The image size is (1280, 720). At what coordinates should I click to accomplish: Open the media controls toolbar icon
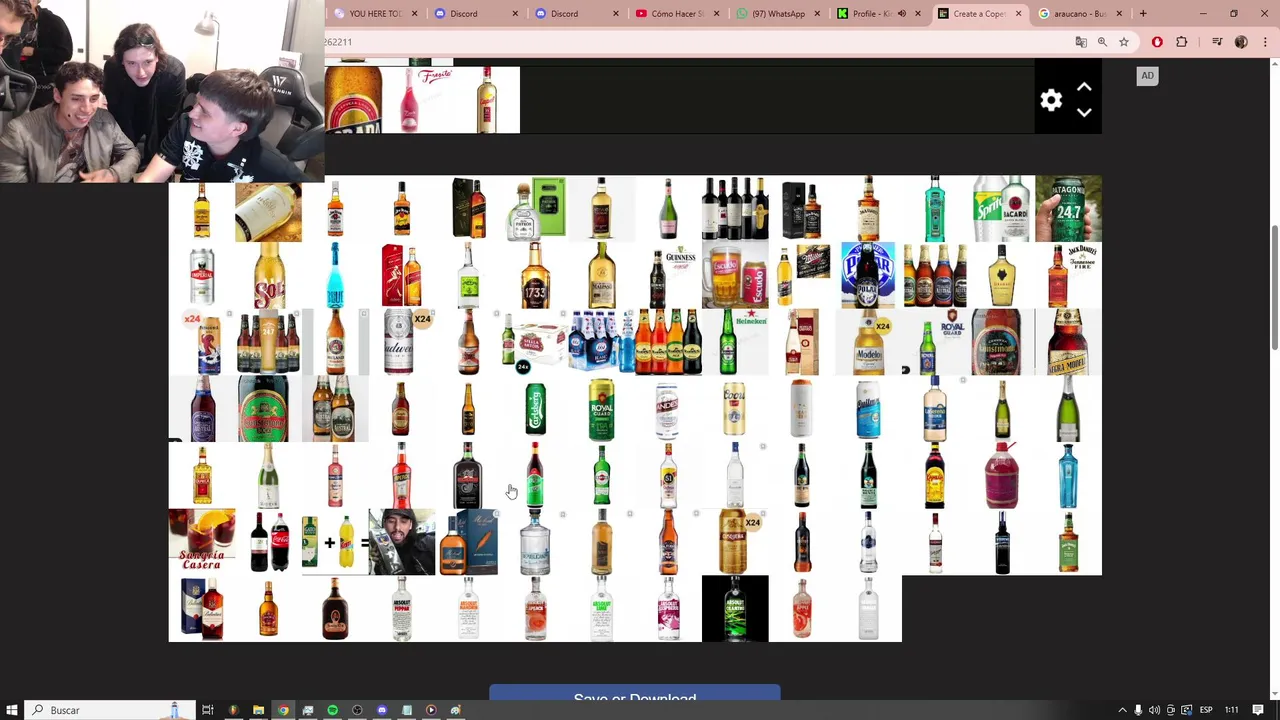tap(1217, 42)
